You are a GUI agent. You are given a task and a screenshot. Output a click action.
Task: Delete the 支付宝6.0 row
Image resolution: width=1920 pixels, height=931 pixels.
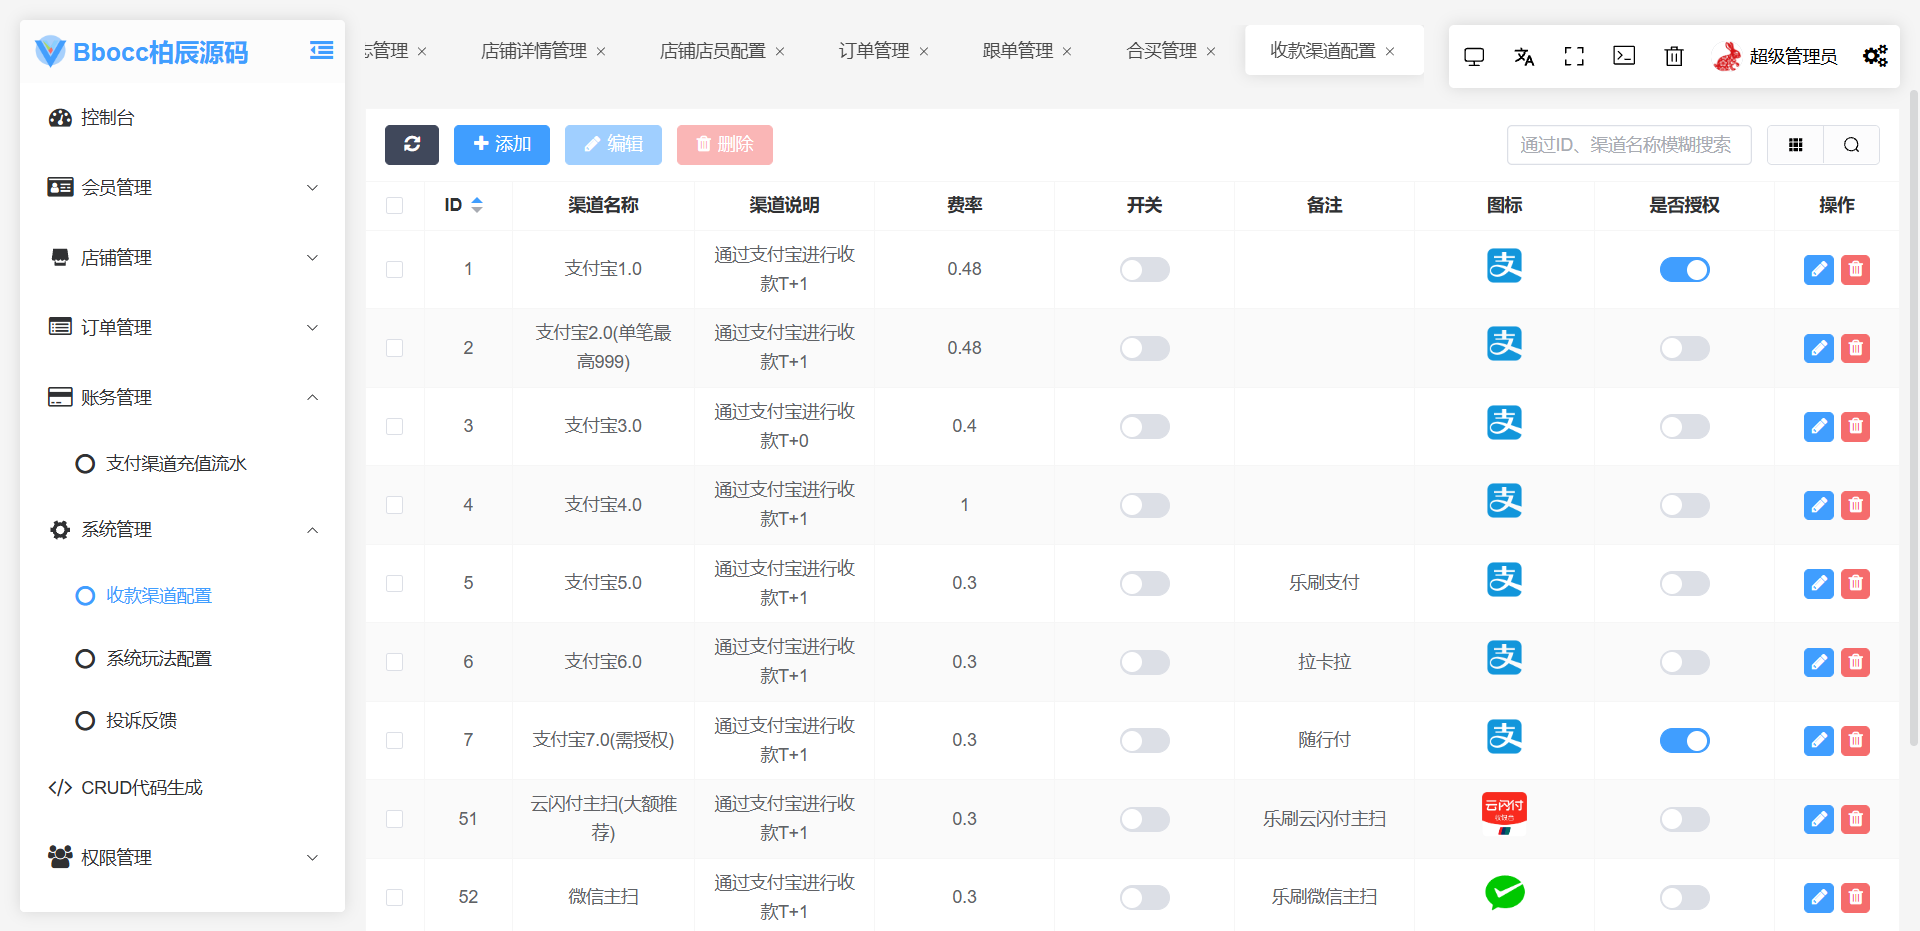pos(1856,662)
